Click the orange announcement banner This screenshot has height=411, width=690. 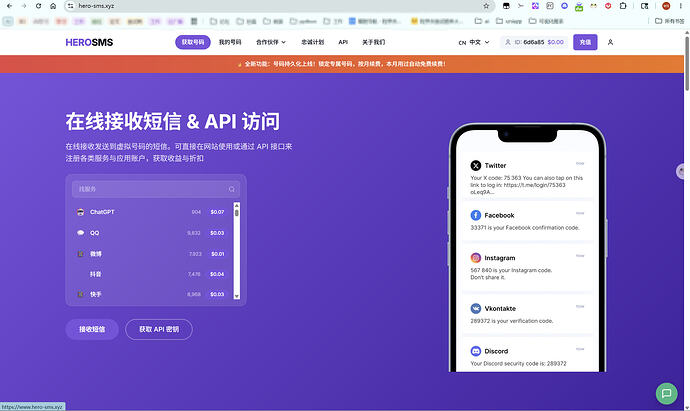[x=342, y=64]
